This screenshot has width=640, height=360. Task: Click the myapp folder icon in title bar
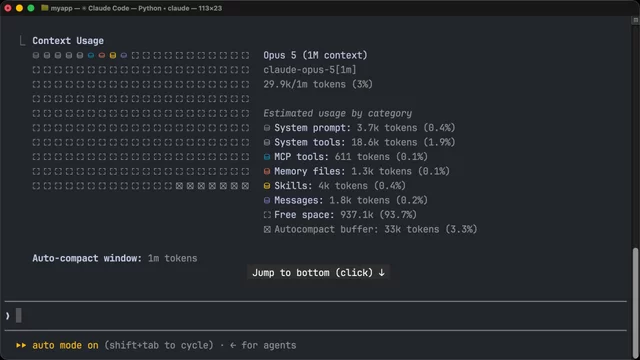[x=44, y=8]
